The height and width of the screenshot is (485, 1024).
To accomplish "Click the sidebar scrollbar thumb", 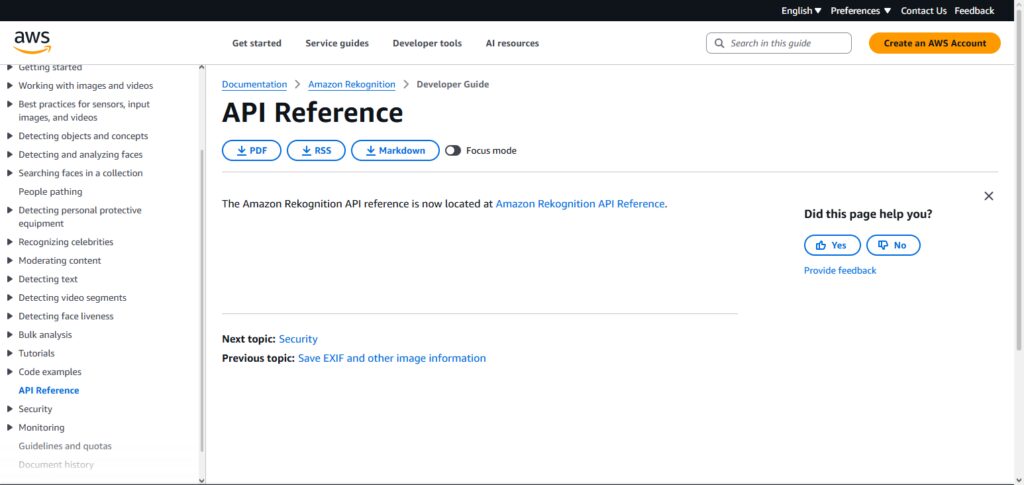I will (x=202, y=300).
